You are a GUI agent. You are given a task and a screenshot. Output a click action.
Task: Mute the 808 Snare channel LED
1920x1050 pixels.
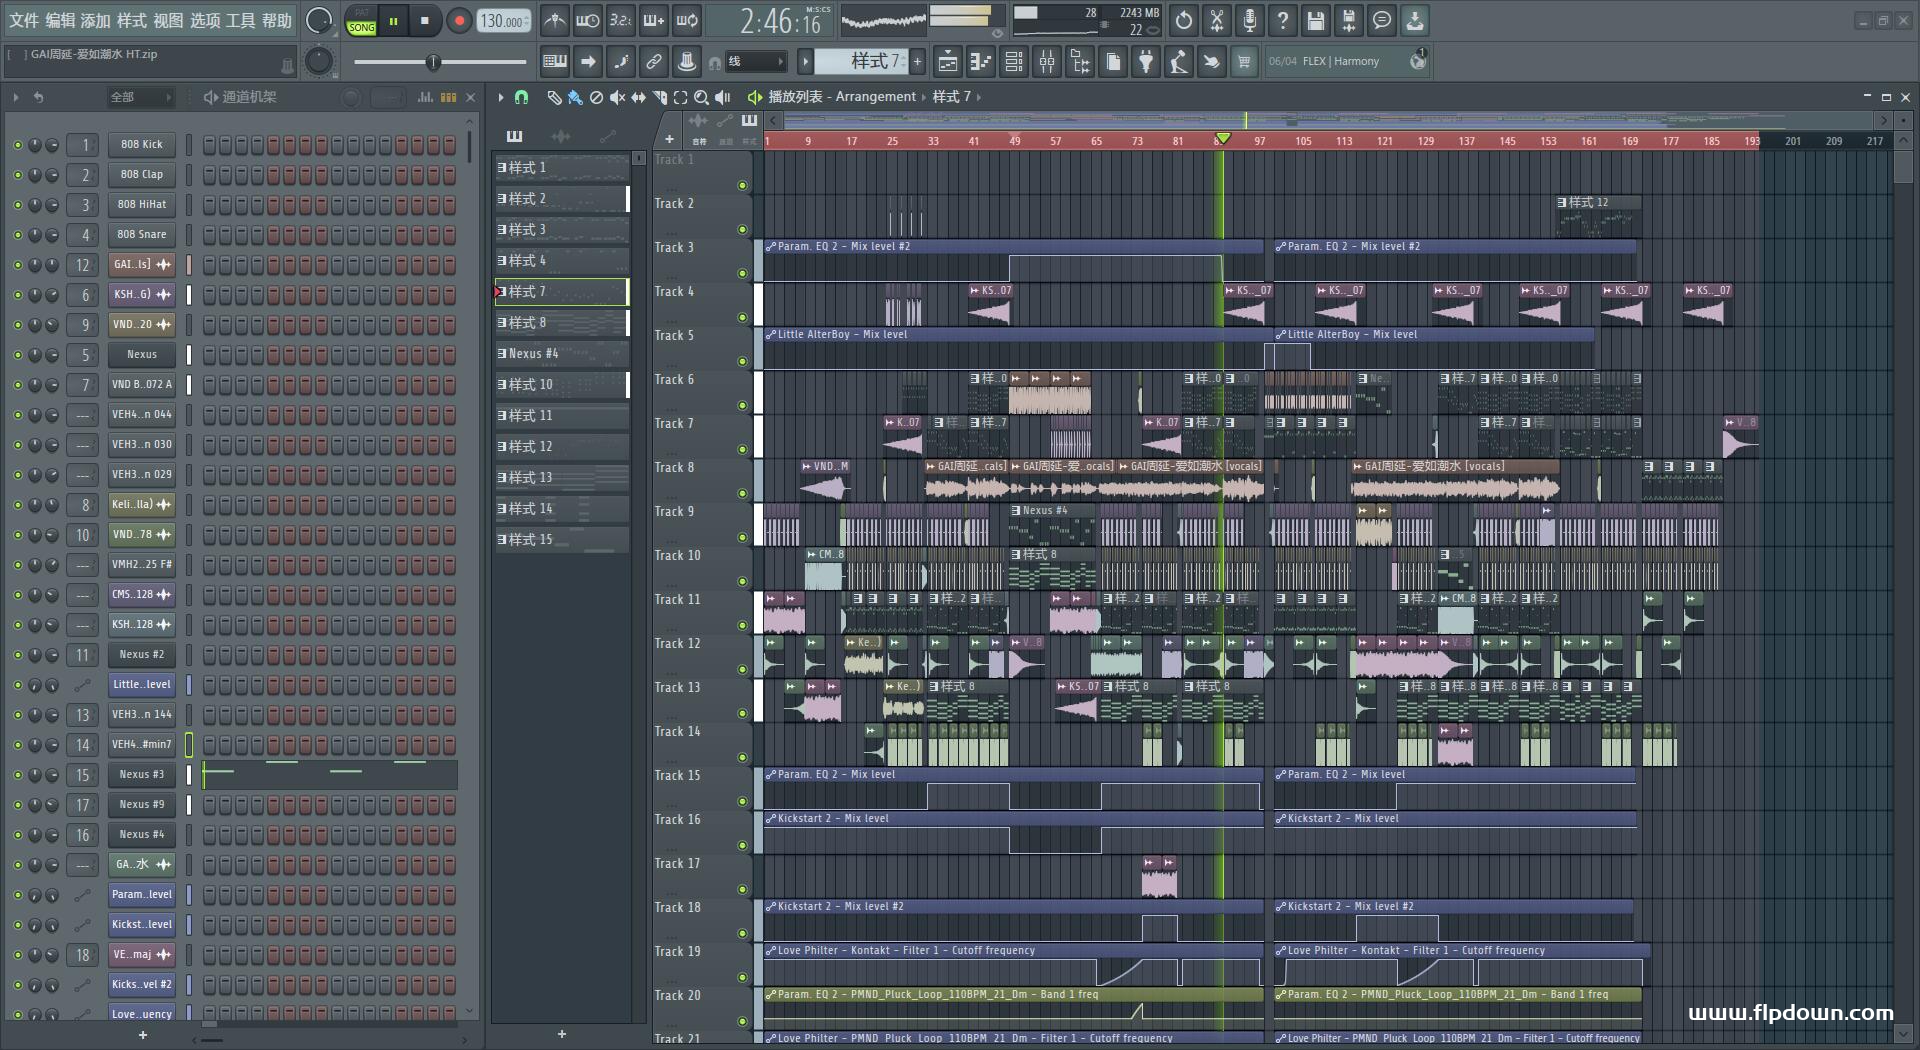coord(17,235)
